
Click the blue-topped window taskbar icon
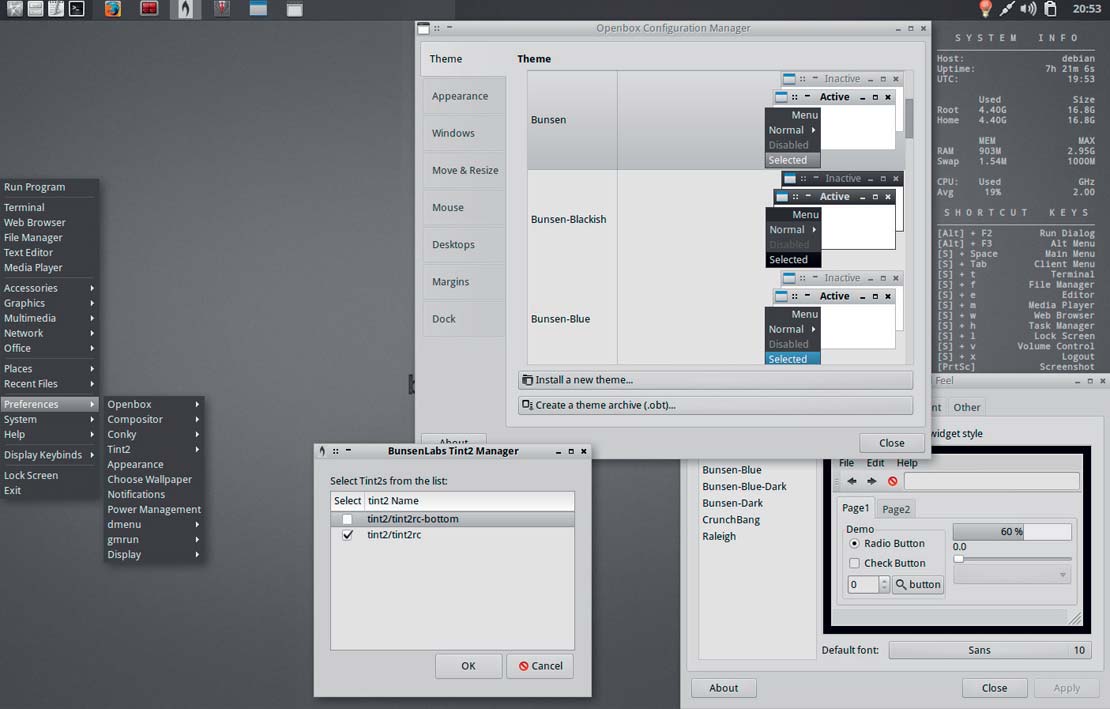point(258,9)
